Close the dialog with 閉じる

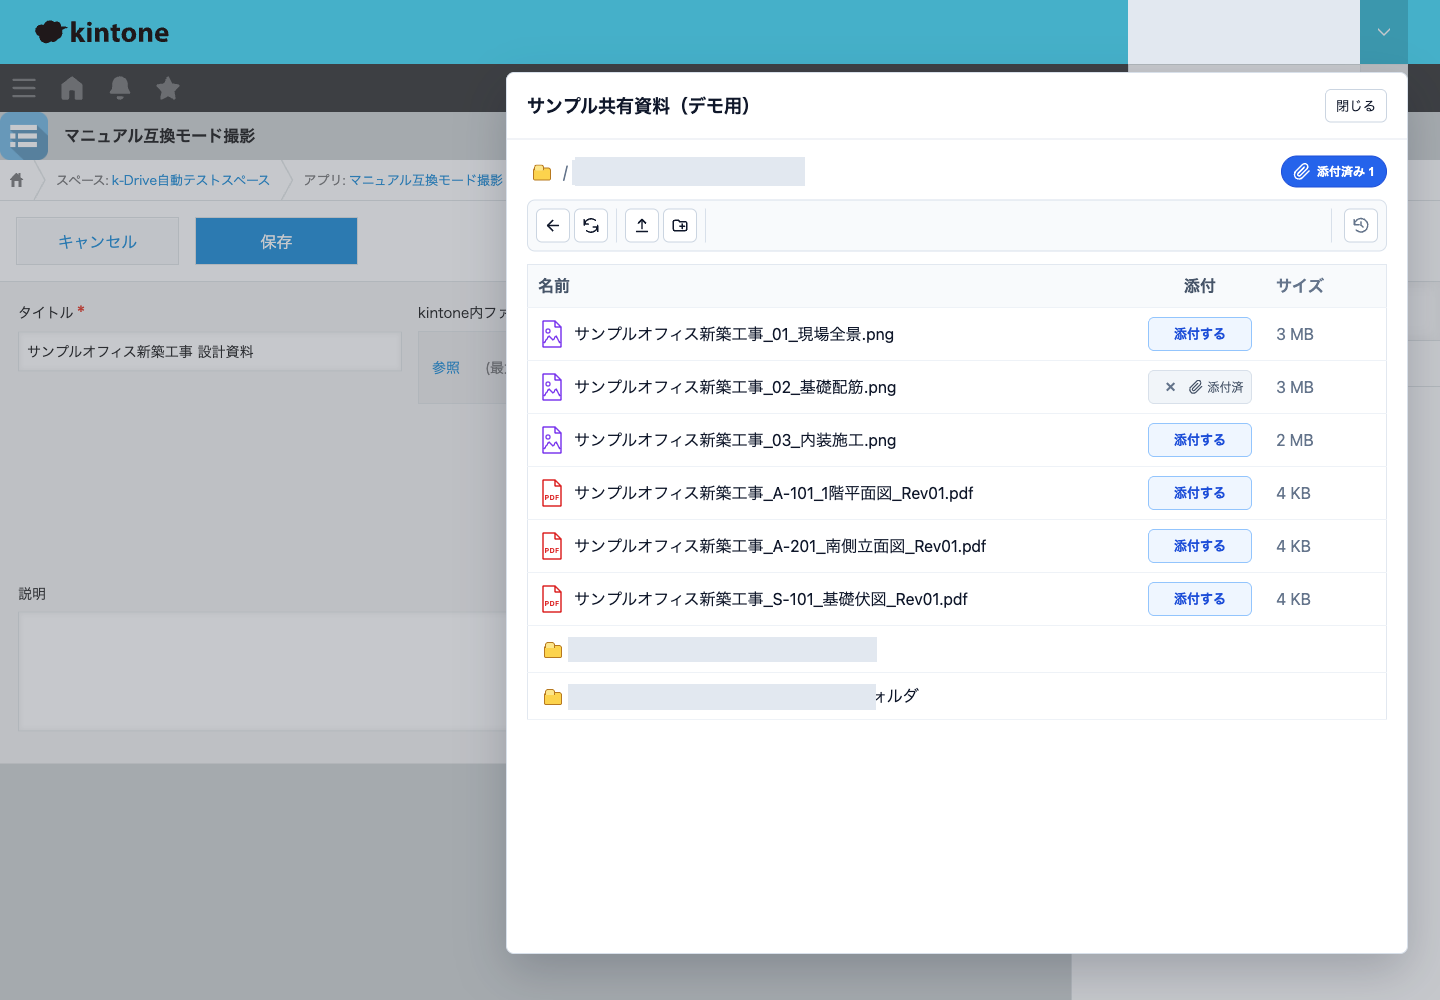tap(1356, 106)
